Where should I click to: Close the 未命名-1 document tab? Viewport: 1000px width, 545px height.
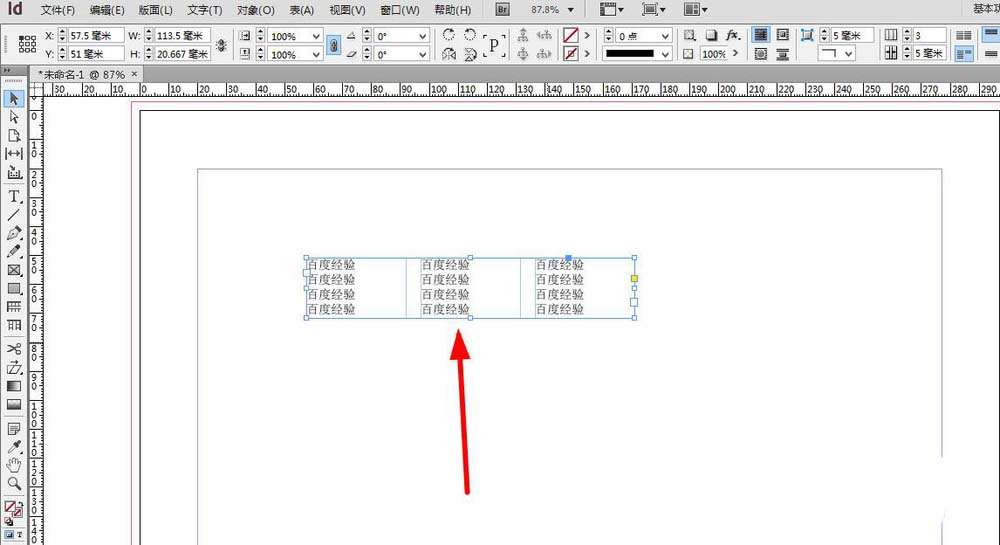point(134,74)
